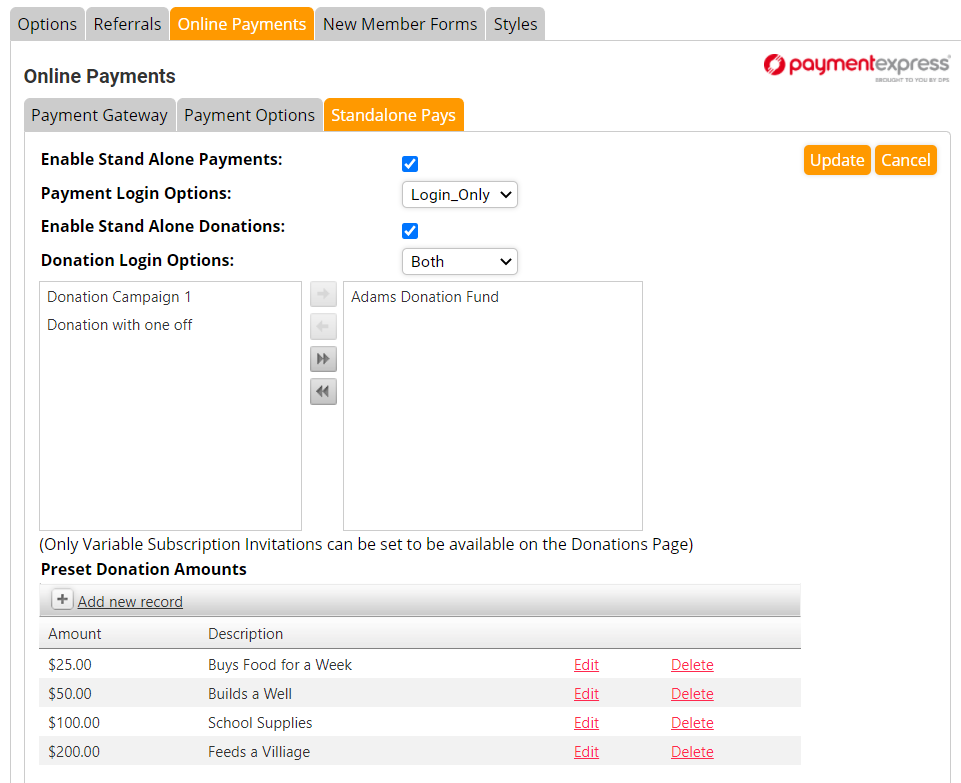Screen dimensions: 961x783
Task: Open the Payment Login Options dropdown
Action: click(459, 194)
